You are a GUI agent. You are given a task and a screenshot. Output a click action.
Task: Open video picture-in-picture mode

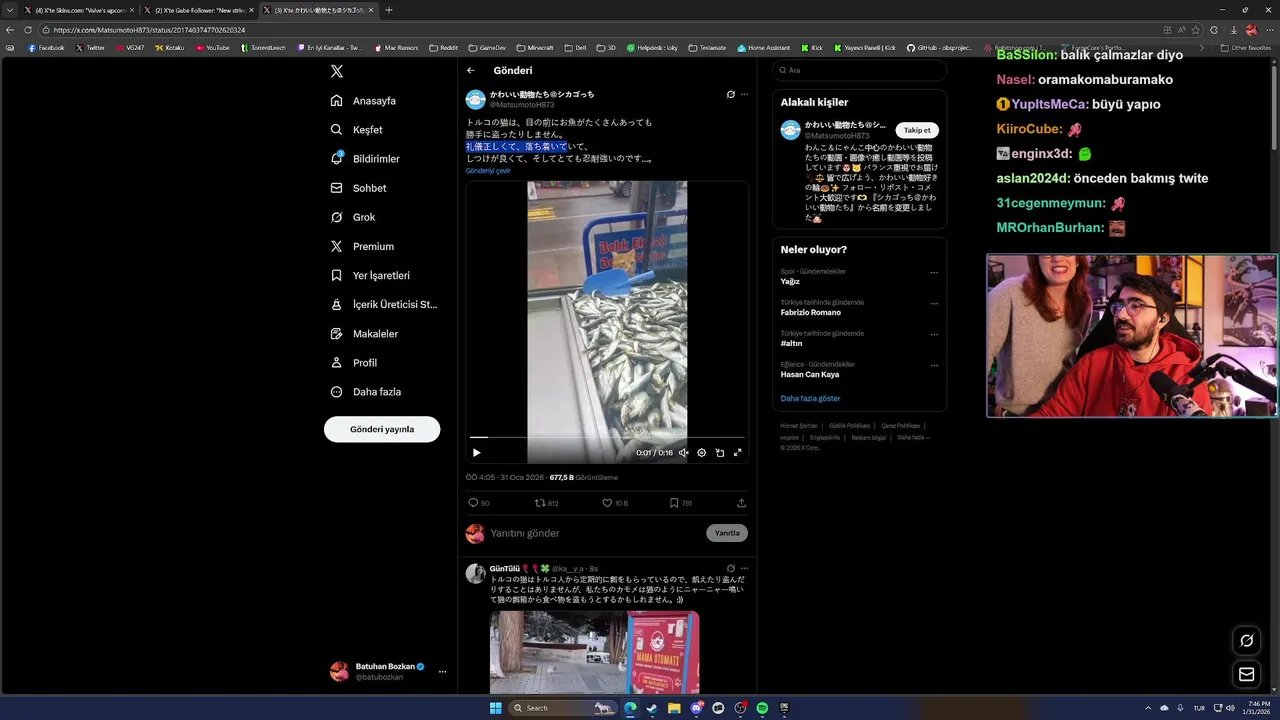point(720,453)
